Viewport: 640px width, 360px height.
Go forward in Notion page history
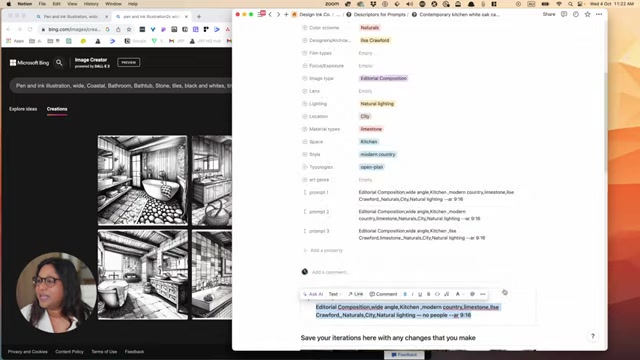click(278, 14)
